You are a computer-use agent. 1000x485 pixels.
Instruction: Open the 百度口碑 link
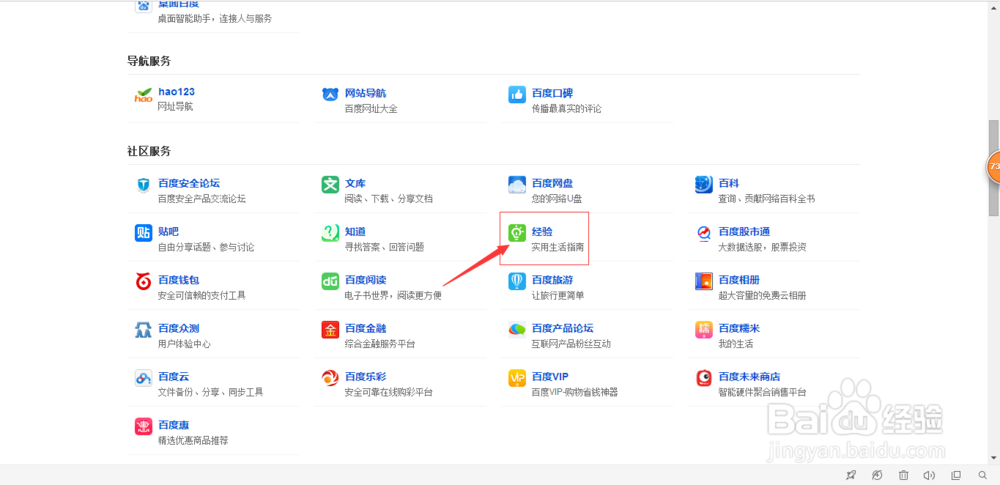coord(552,93)
